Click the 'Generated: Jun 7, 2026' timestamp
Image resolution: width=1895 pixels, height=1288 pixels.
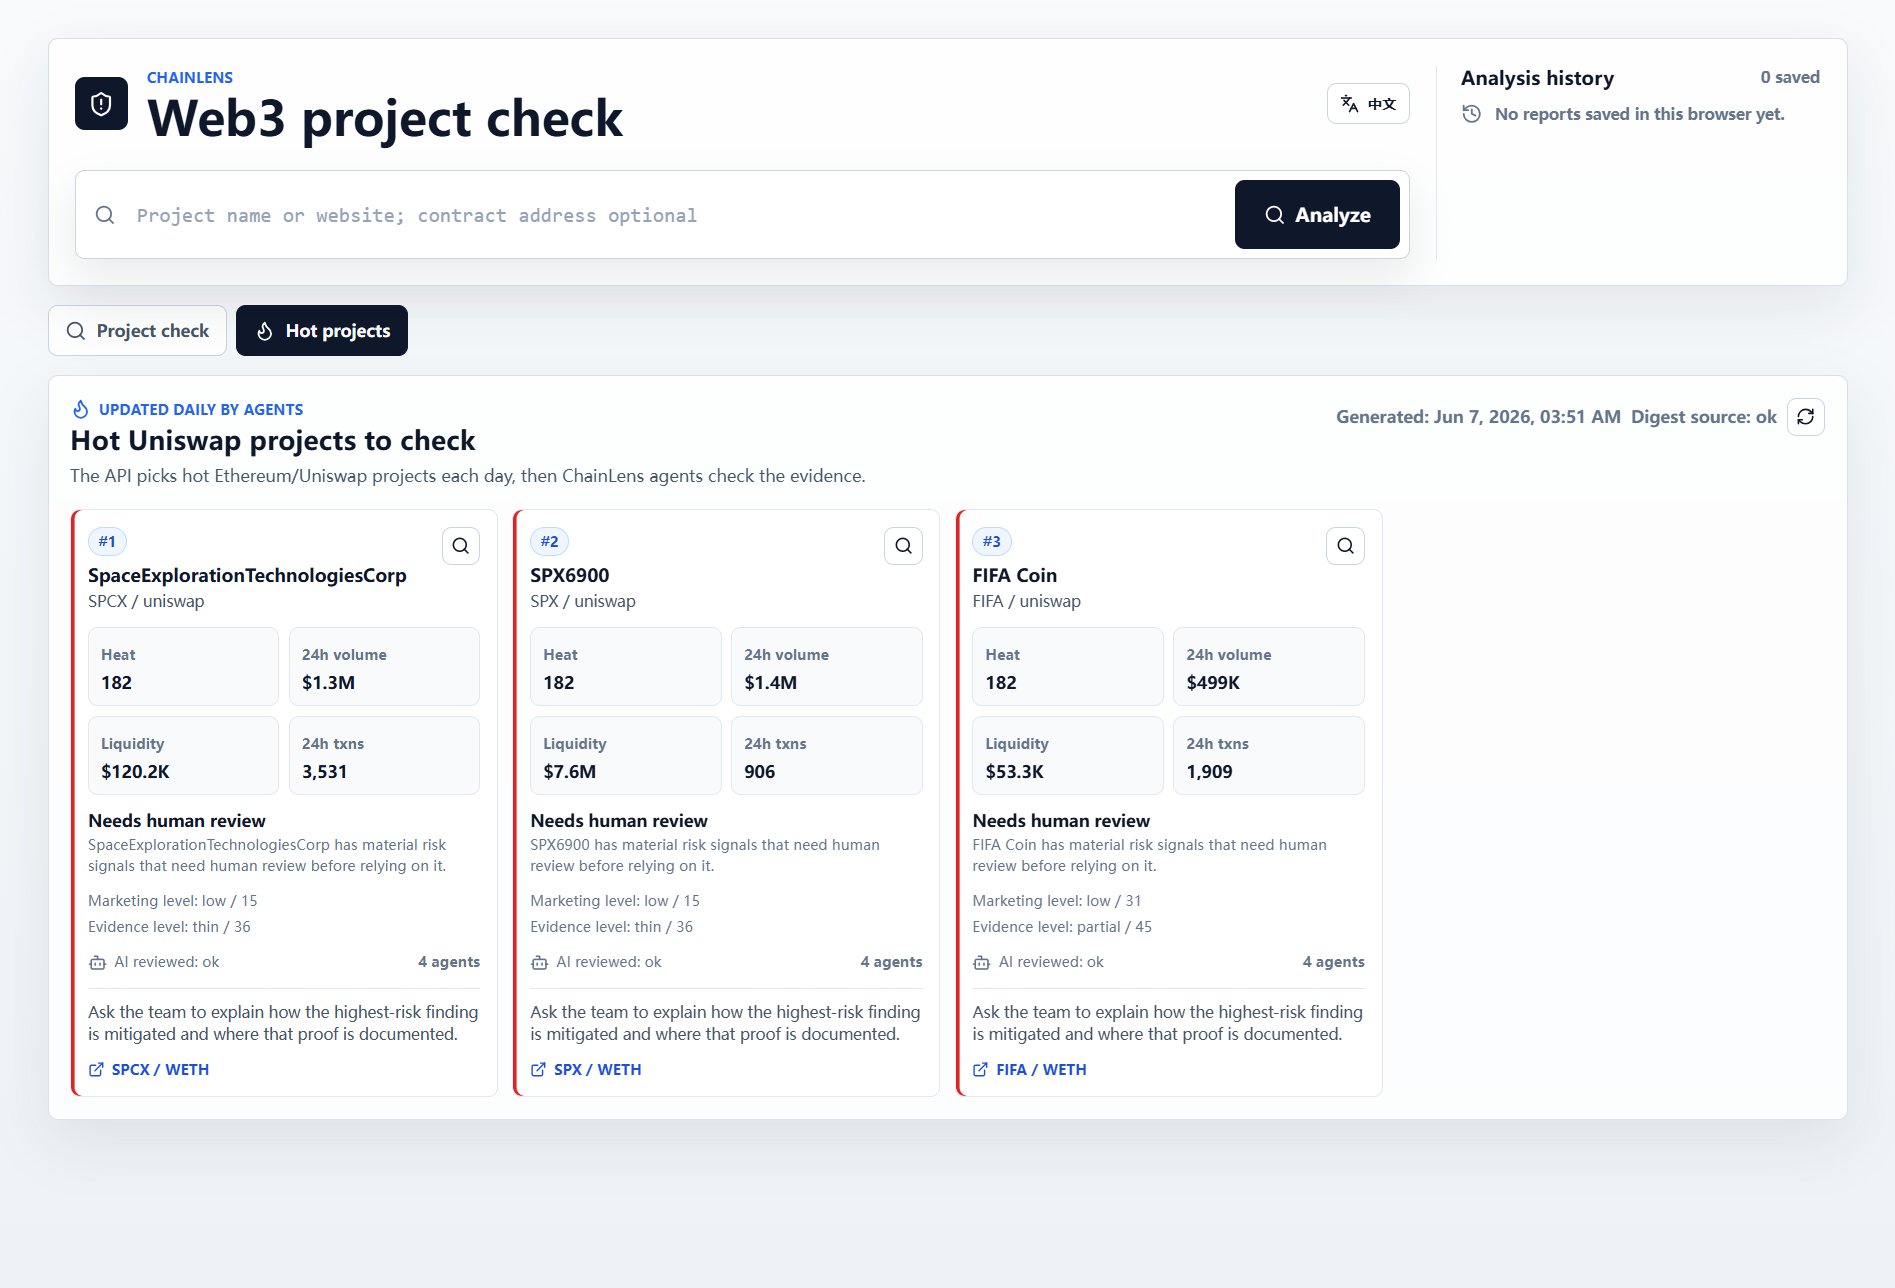pyautogui.click(x=1478, y=417)
